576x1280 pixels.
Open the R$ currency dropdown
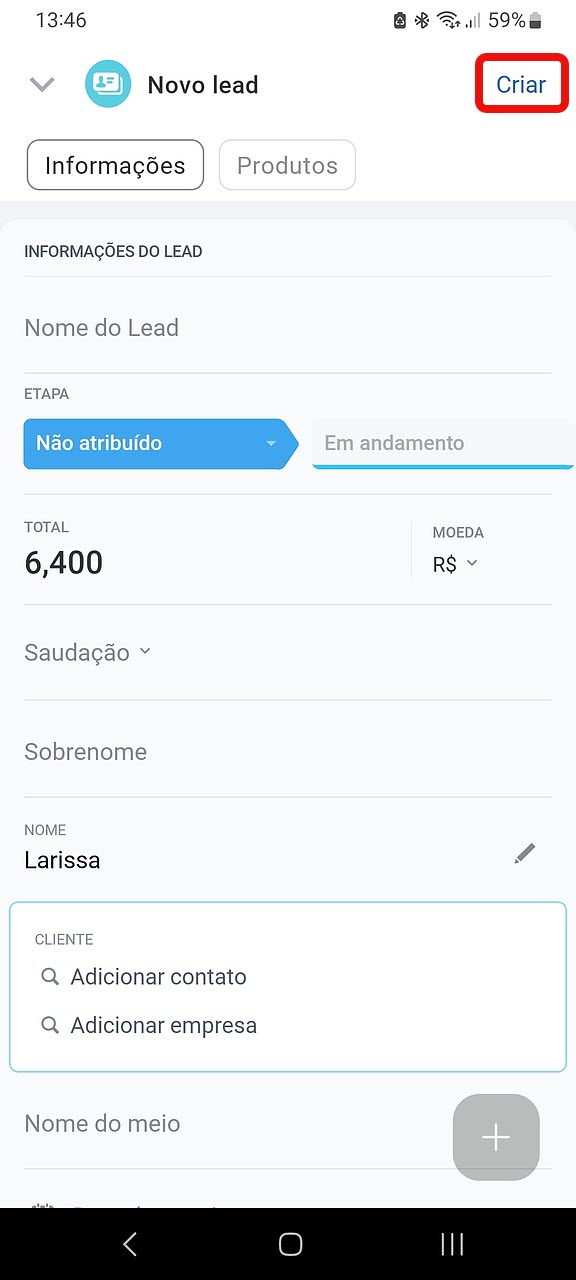coord(456,564)
